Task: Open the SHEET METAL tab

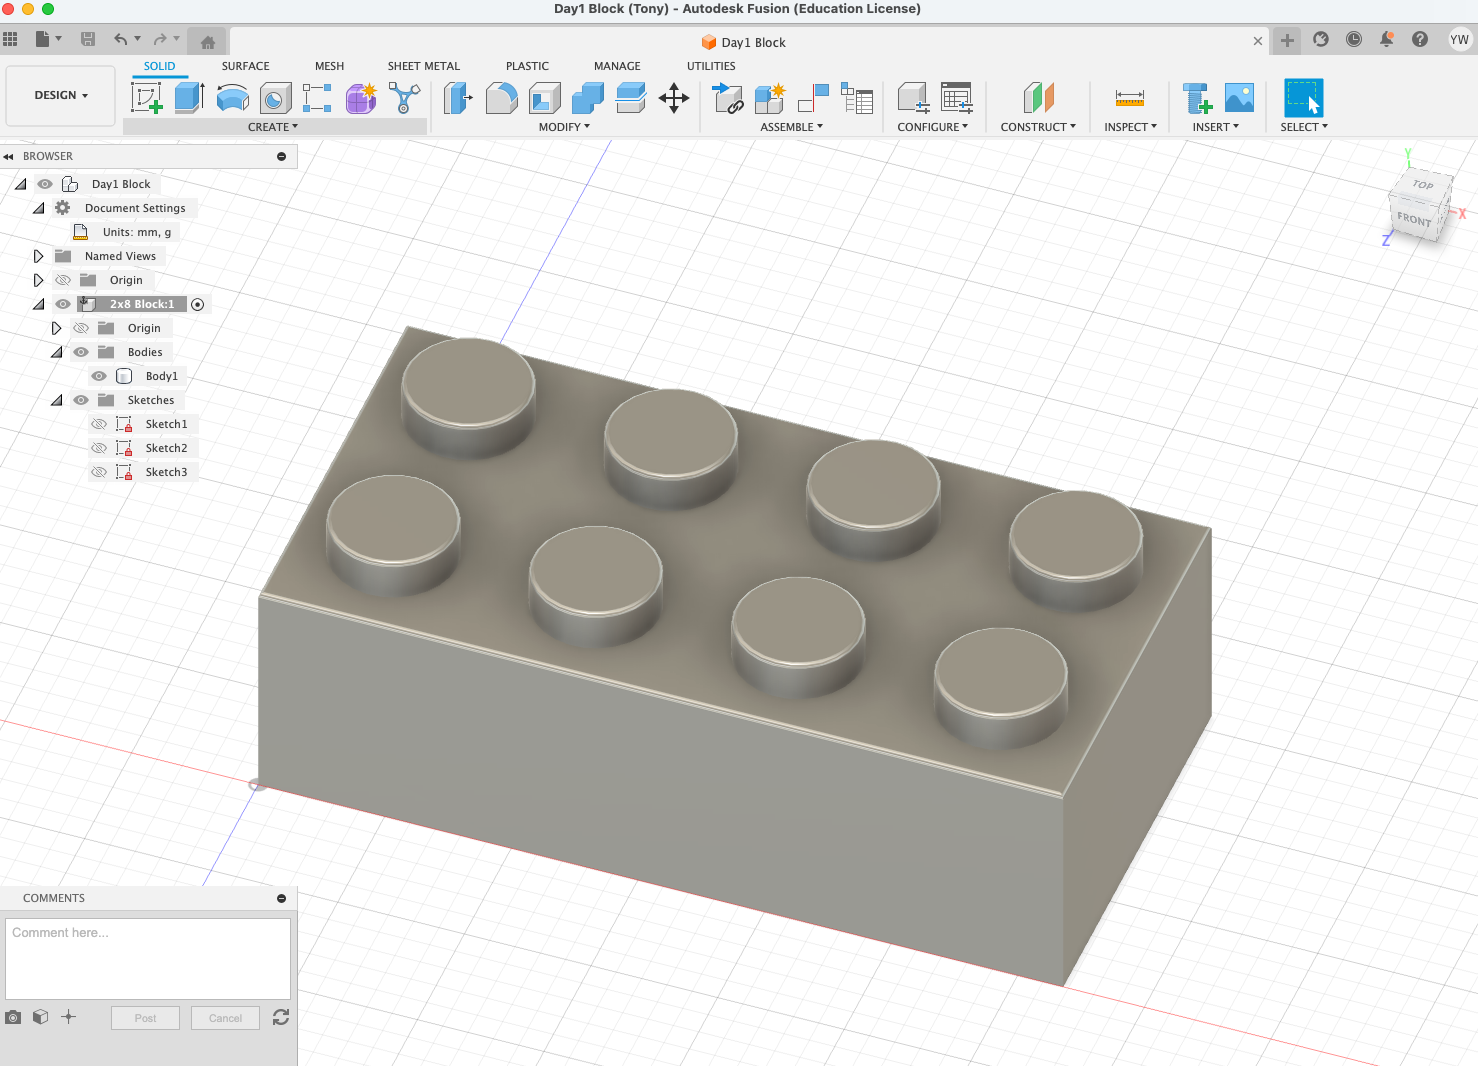Action: [x=423, y=66]
